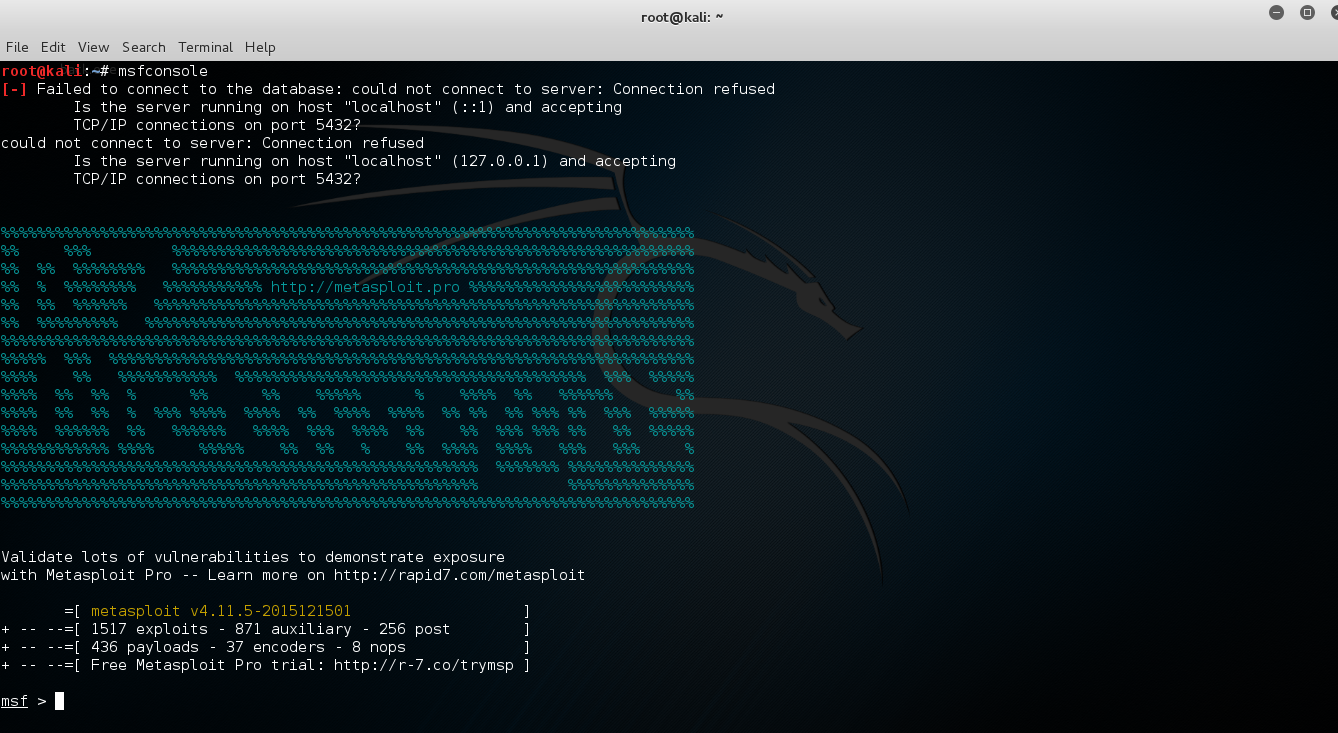Click the msf prompt cursor
This screenshot has width=1338, height=733.
(x=59, y=701)
